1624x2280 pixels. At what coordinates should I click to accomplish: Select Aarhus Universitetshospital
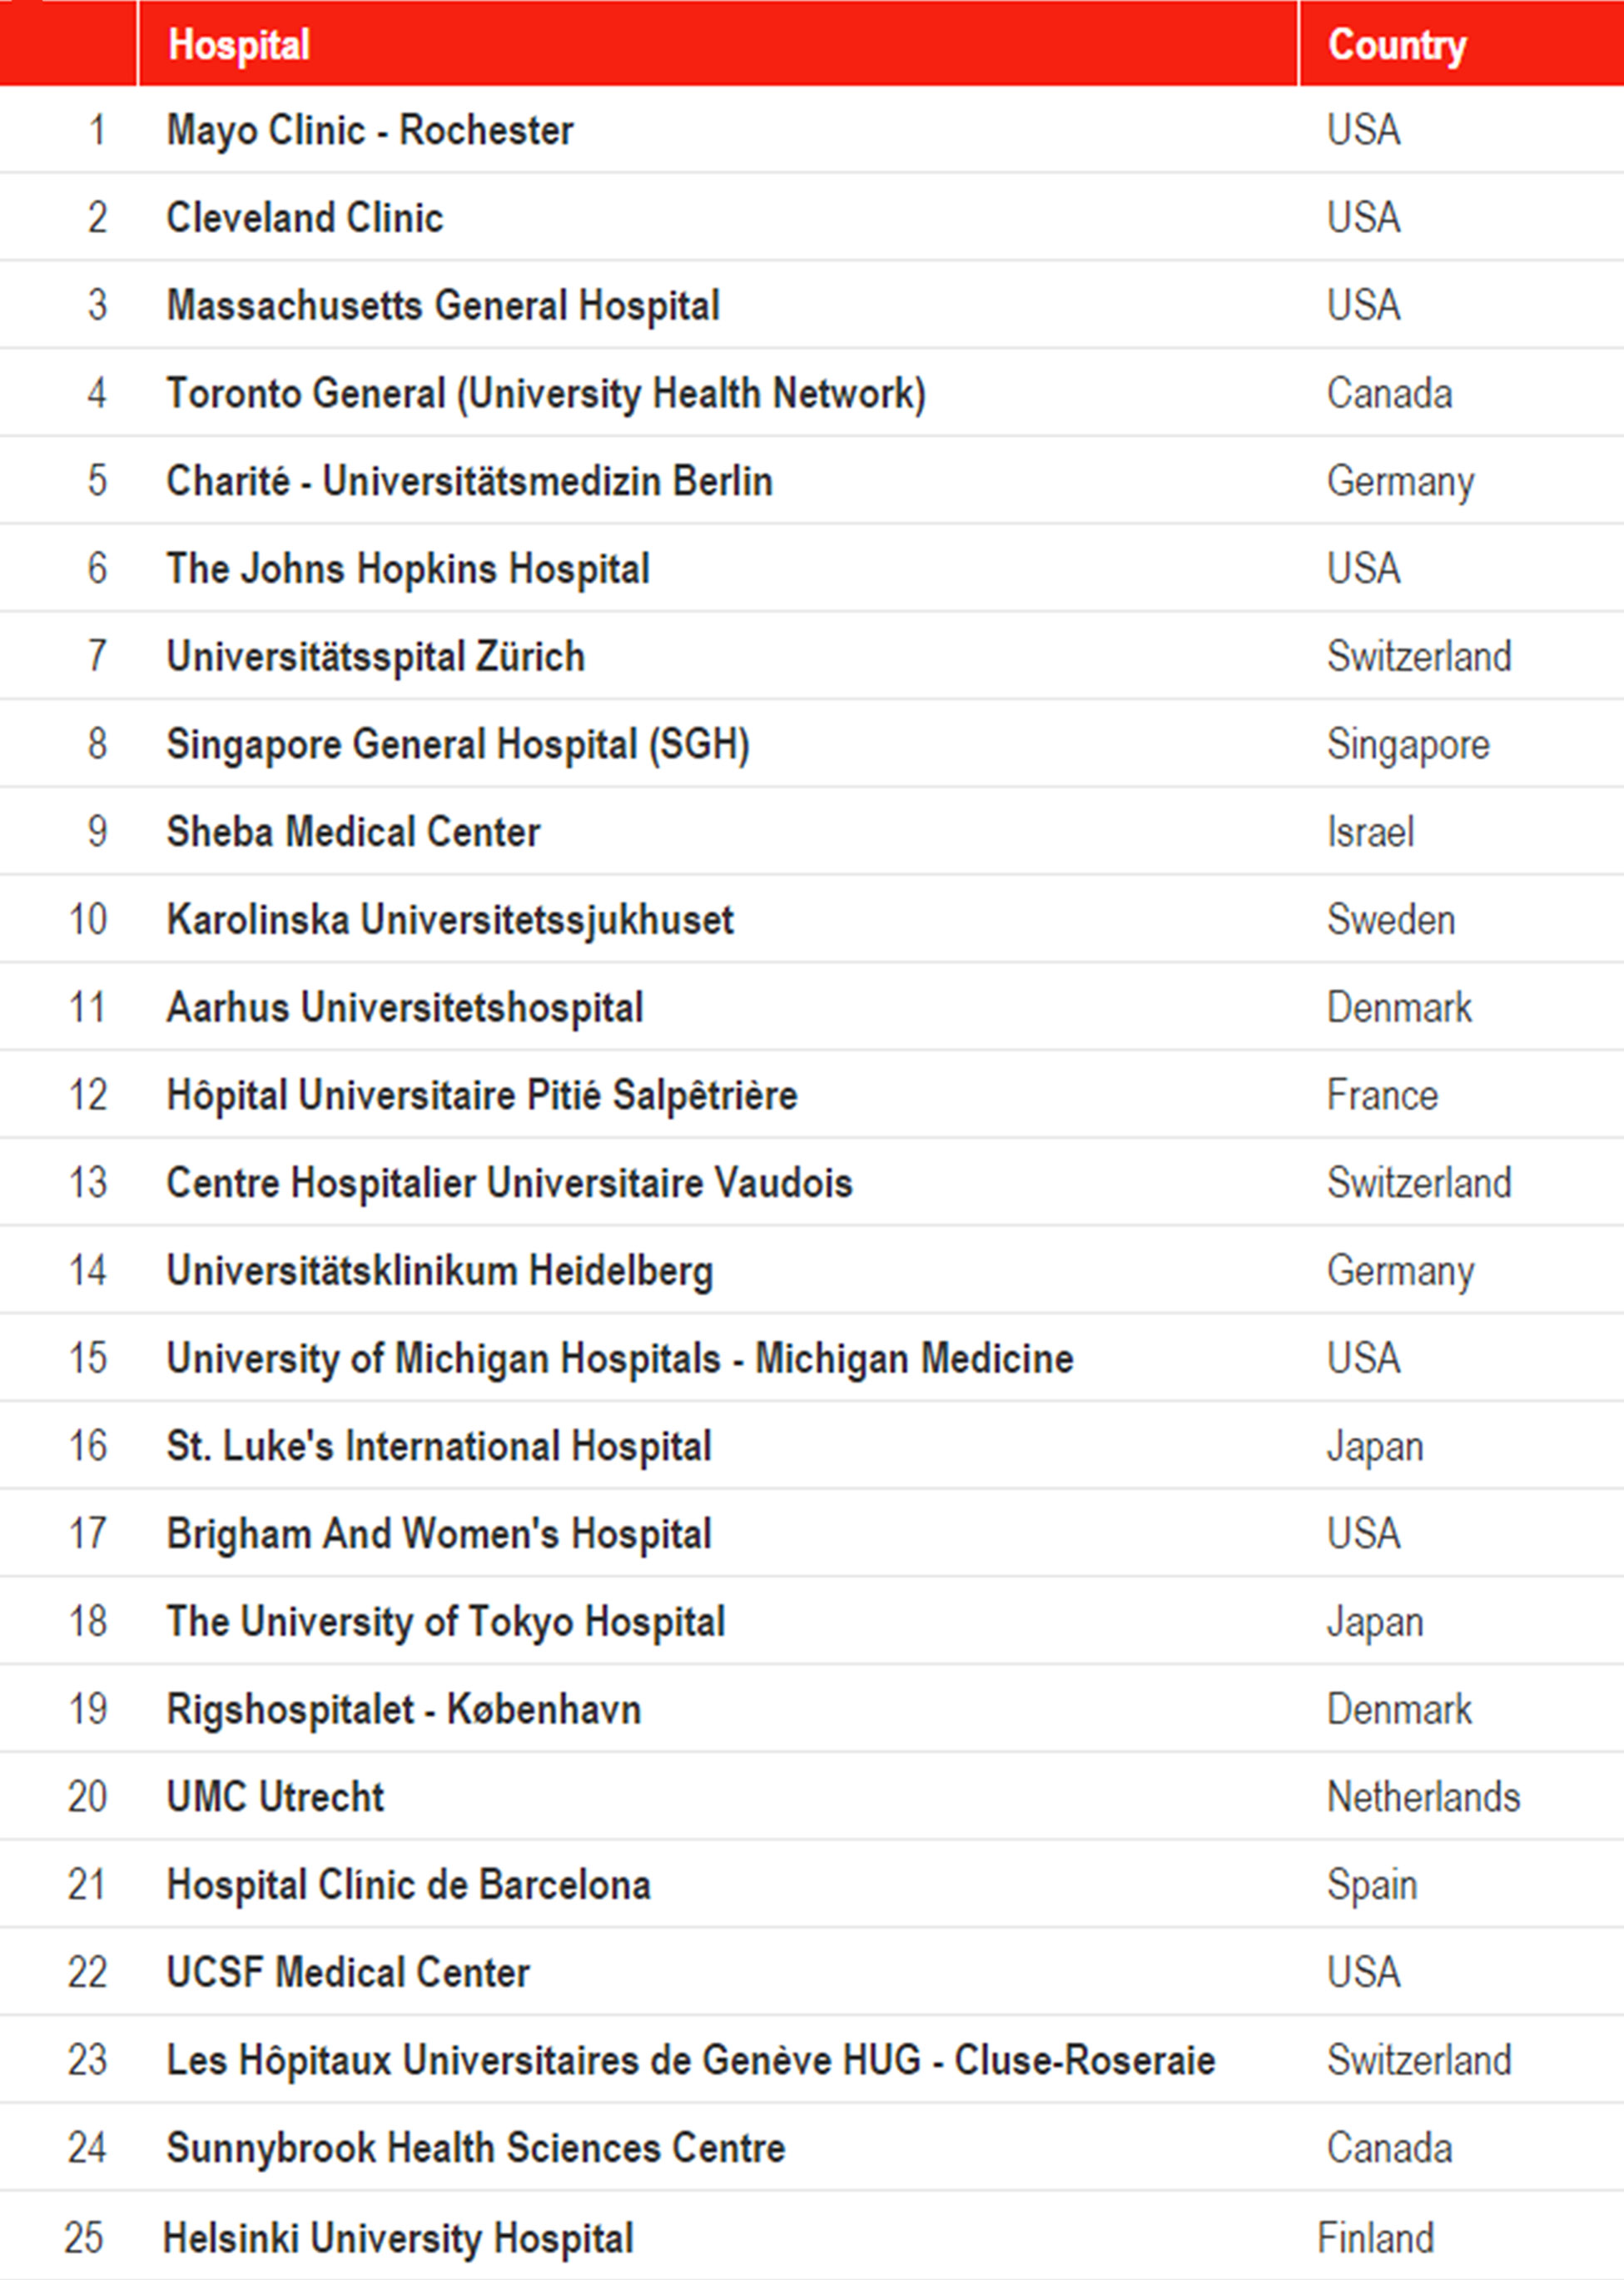pos(405,1008)
